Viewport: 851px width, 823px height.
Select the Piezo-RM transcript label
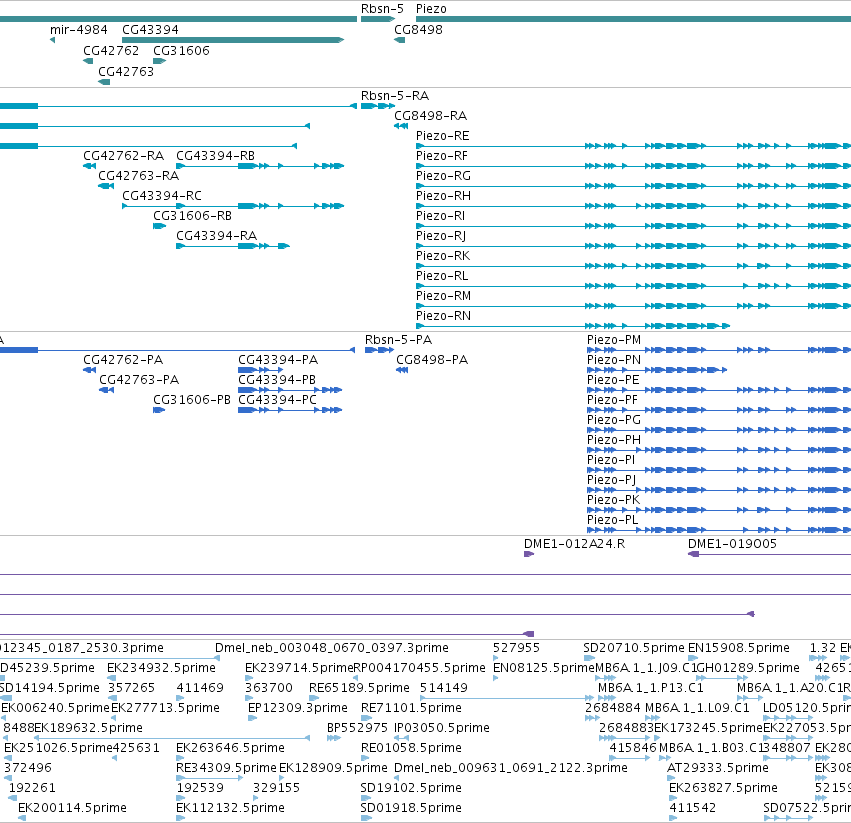pos(443,296)
